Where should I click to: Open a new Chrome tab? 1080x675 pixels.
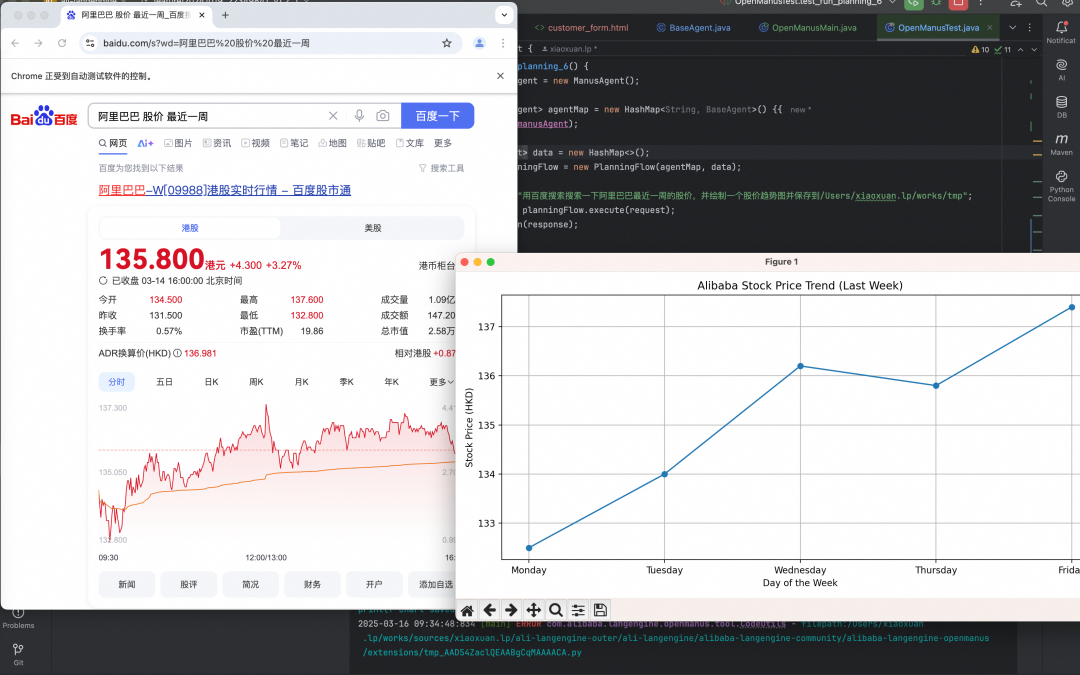click(x=225, y=14)
